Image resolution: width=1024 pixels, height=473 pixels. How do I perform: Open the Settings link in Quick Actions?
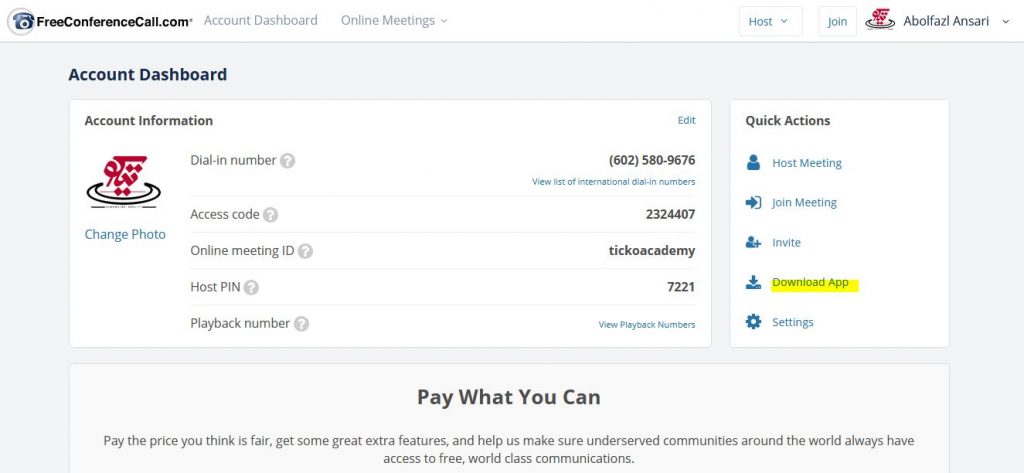point(793,322)
